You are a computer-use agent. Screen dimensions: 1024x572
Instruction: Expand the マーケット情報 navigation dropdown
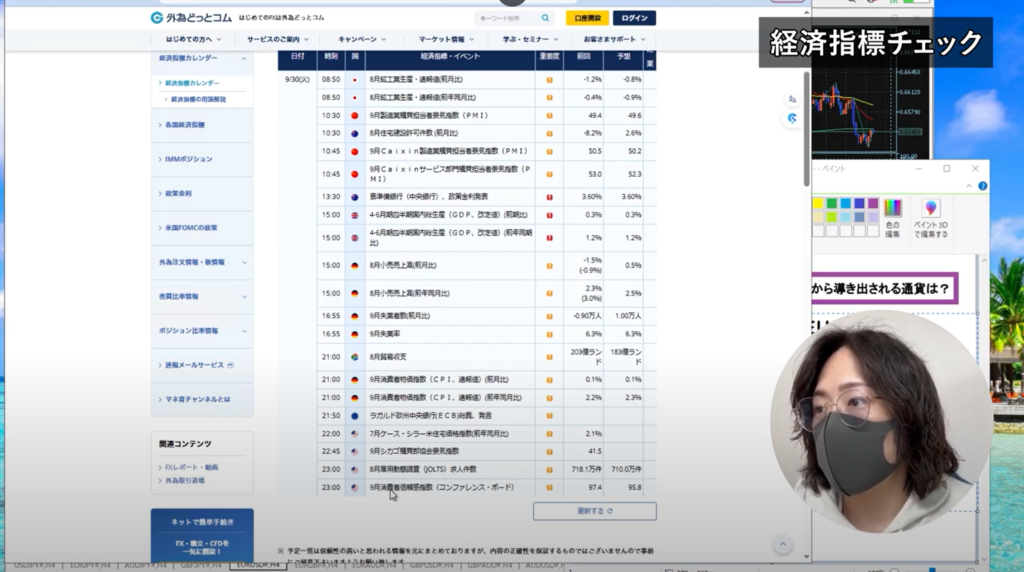pos(449,39)
